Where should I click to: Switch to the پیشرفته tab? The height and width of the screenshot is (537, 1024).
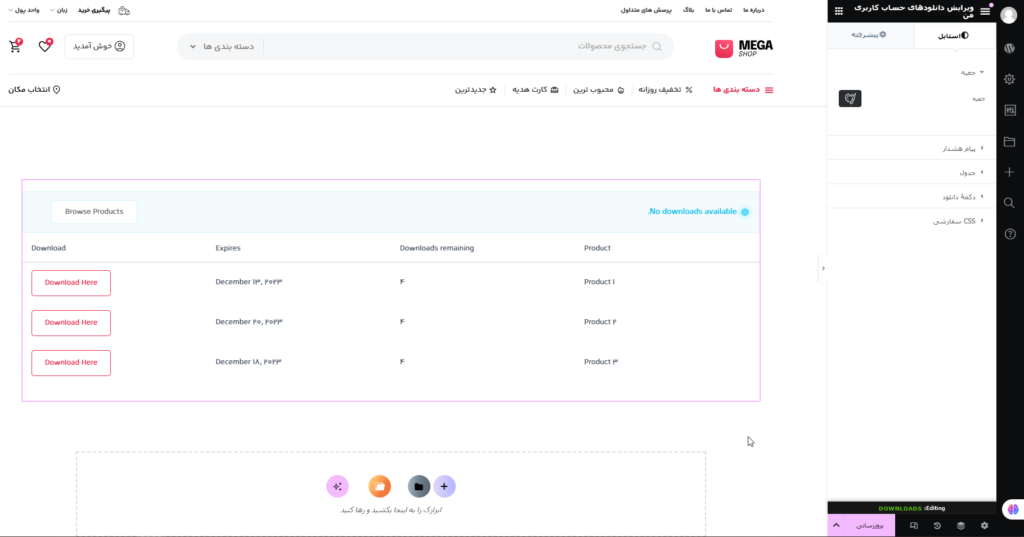pos(870,35)
